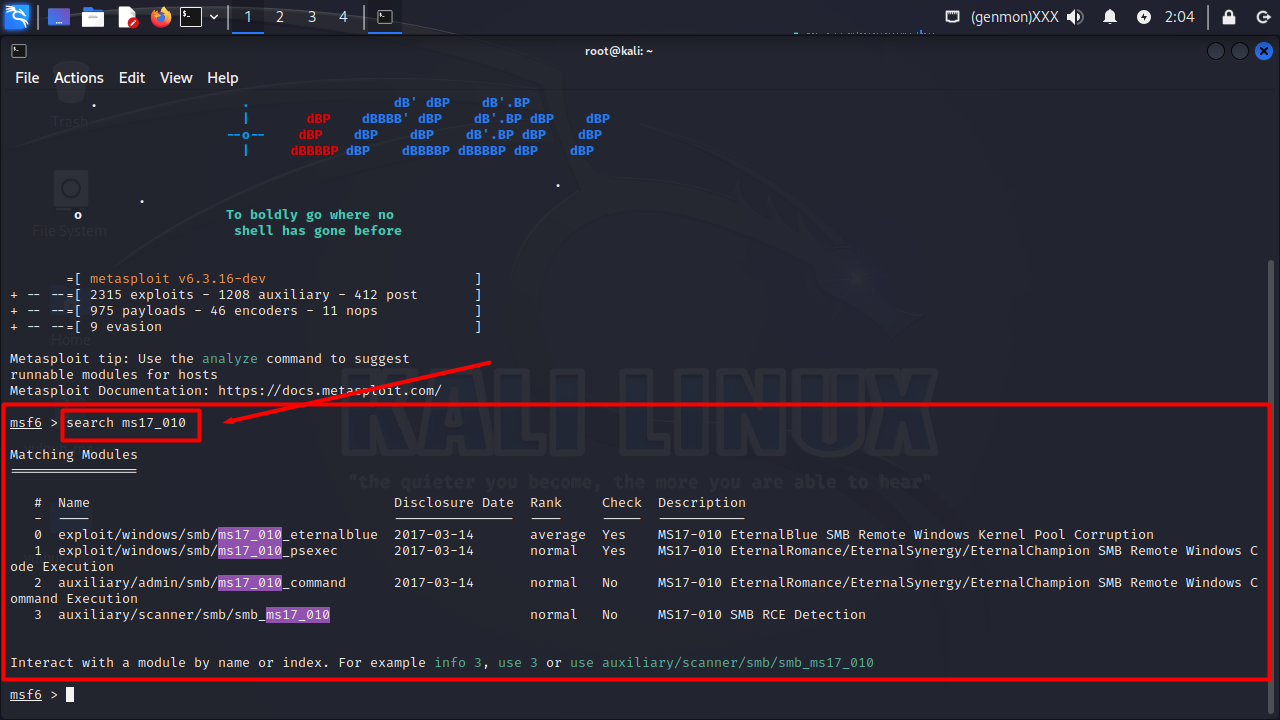Click the 'Description' column header
Viewport: 1280px width, 720px height.
click(702, 503)
